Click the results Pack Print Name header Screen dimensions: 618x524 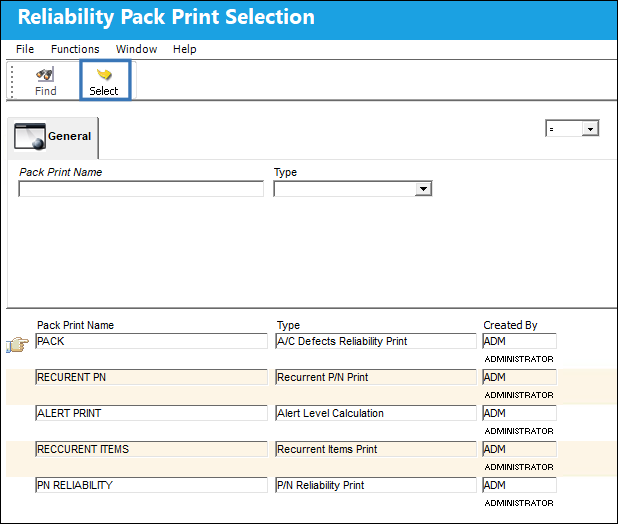(x=75, y=325)
